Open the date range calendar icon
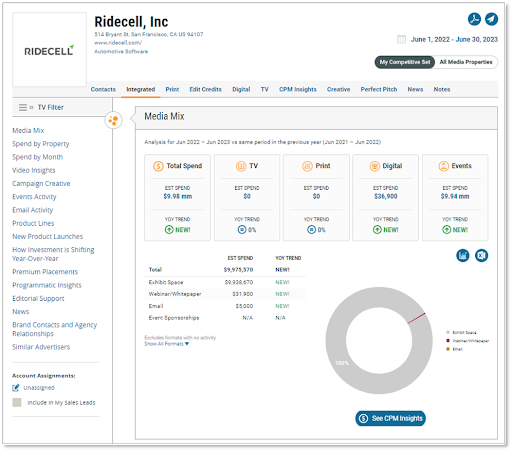 (401, 39)
